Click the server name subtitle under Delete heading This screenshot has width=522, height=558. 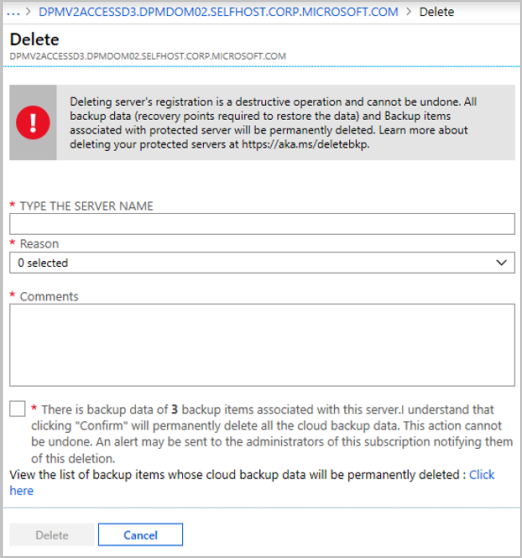[148, 56]
